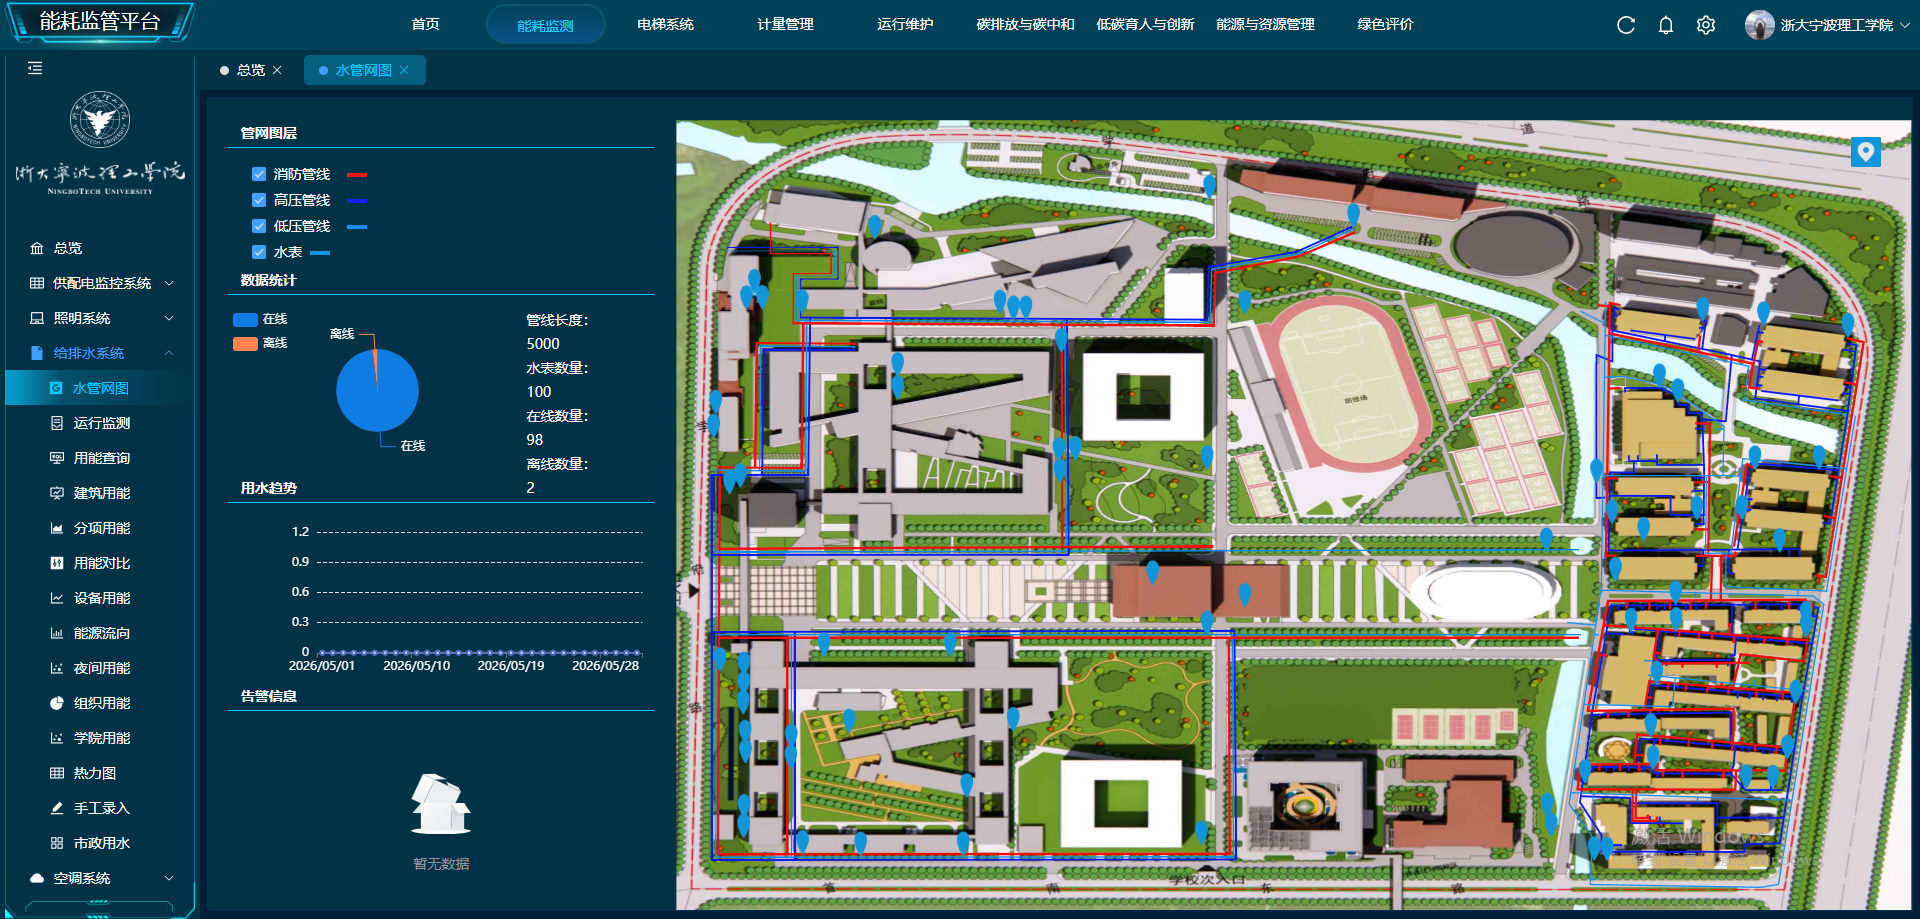
Task: Select the 能耗监测 top menu
Action: click(545, 25)
